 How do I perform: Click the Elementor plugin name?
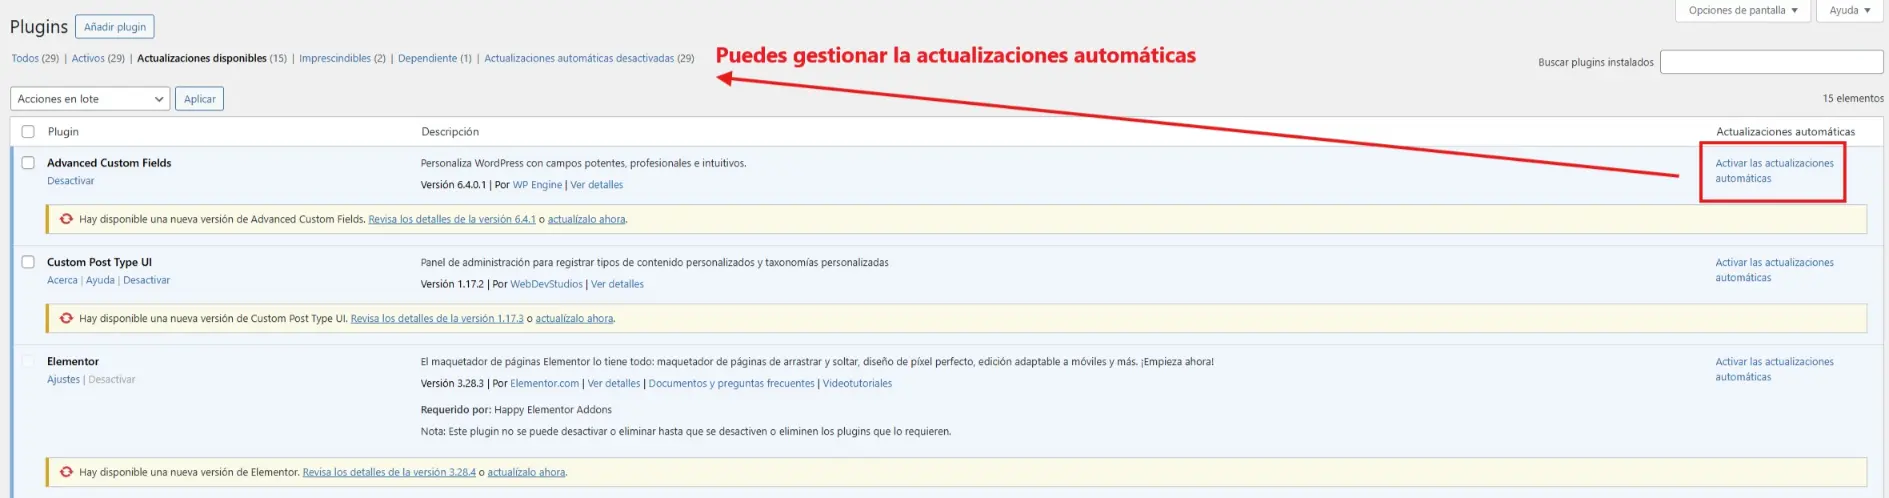[x=73, y=361]
